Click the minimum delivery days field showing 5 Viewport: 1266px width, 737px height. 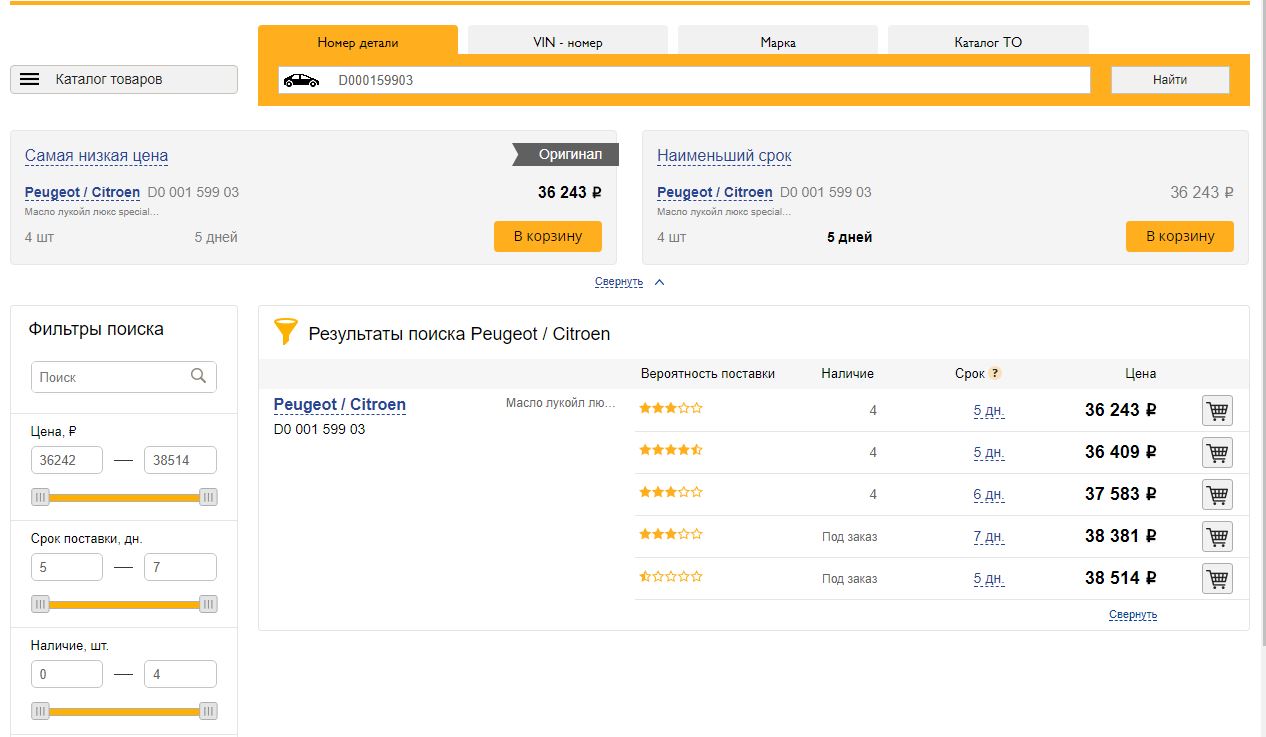[67, 567]
